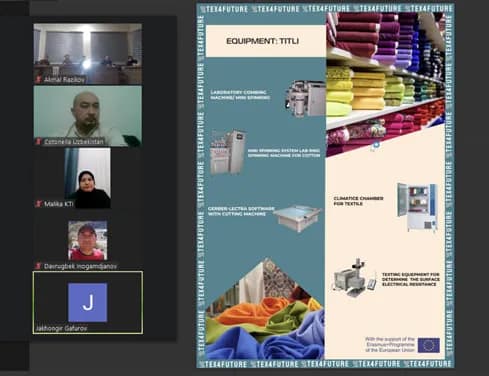
Task: Select Davrugbek Inogamdjanov's video tile
Action: [x=88, y=240]
